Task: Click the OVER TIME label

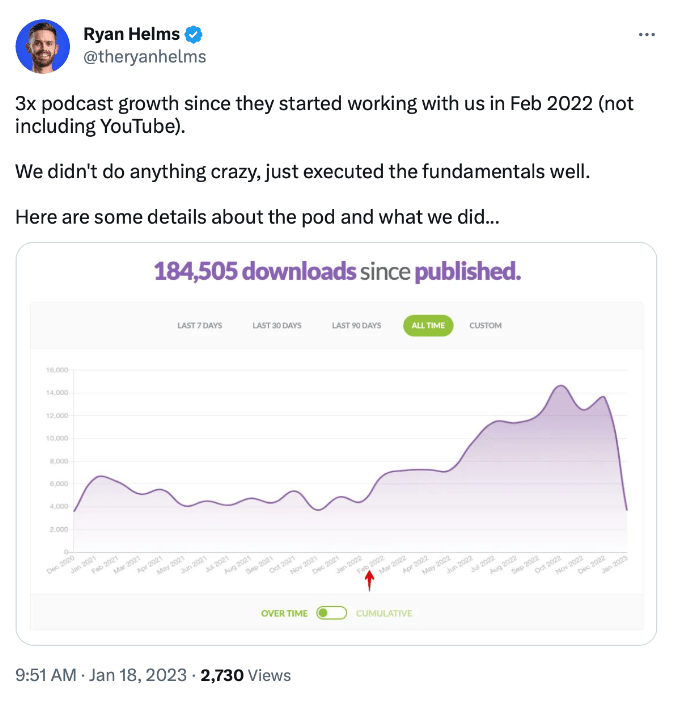Action: pos(284,613)
